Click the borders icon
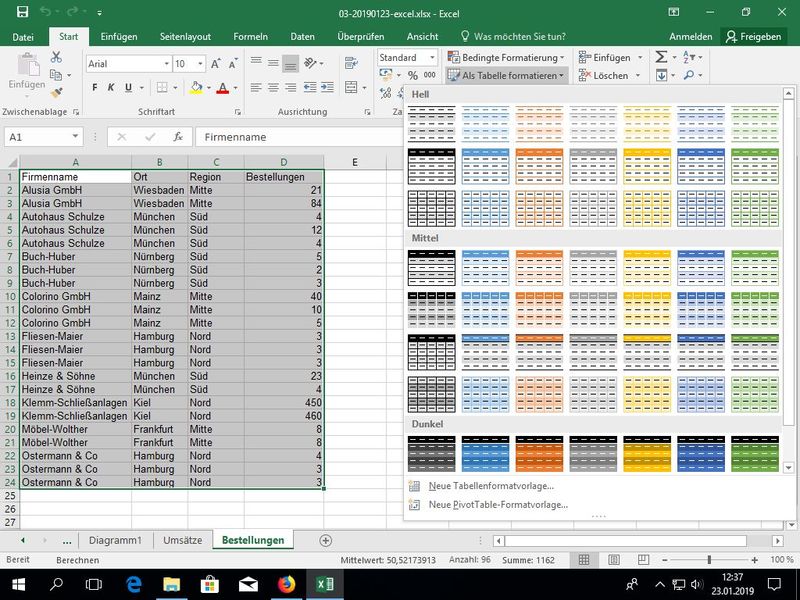This screenshot has width=800, height=600. pos(162,88)
